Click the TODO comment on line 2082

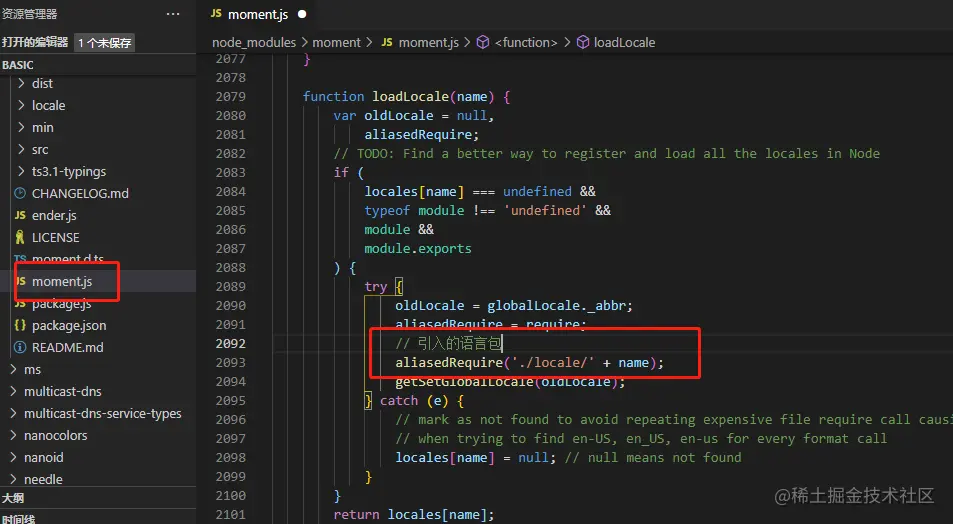[607, 153]
